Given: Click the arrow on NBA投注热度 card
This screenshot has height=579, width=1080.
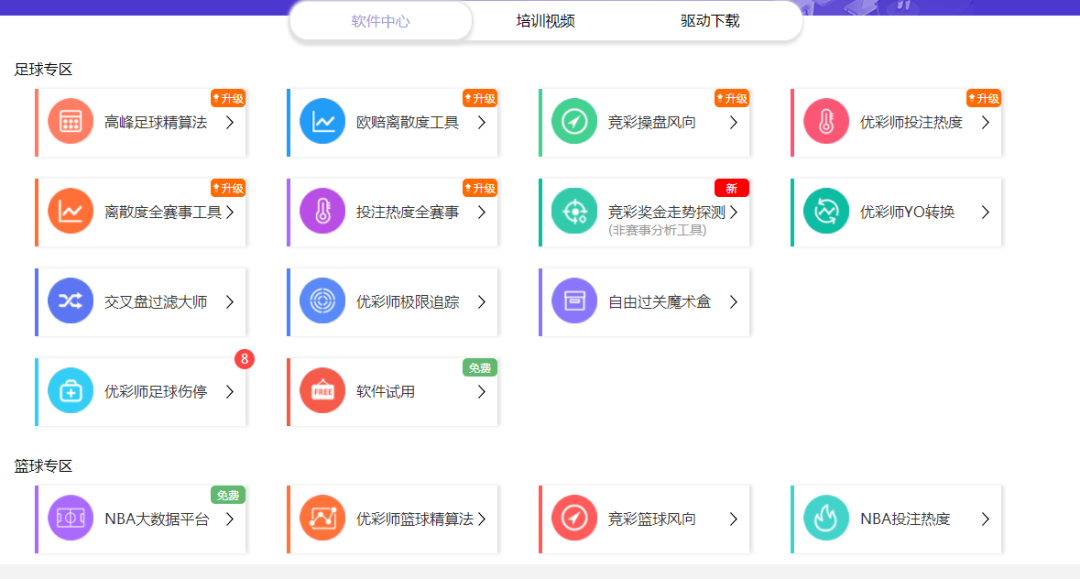Looking at the screenshot, I should tap(986, 519).
